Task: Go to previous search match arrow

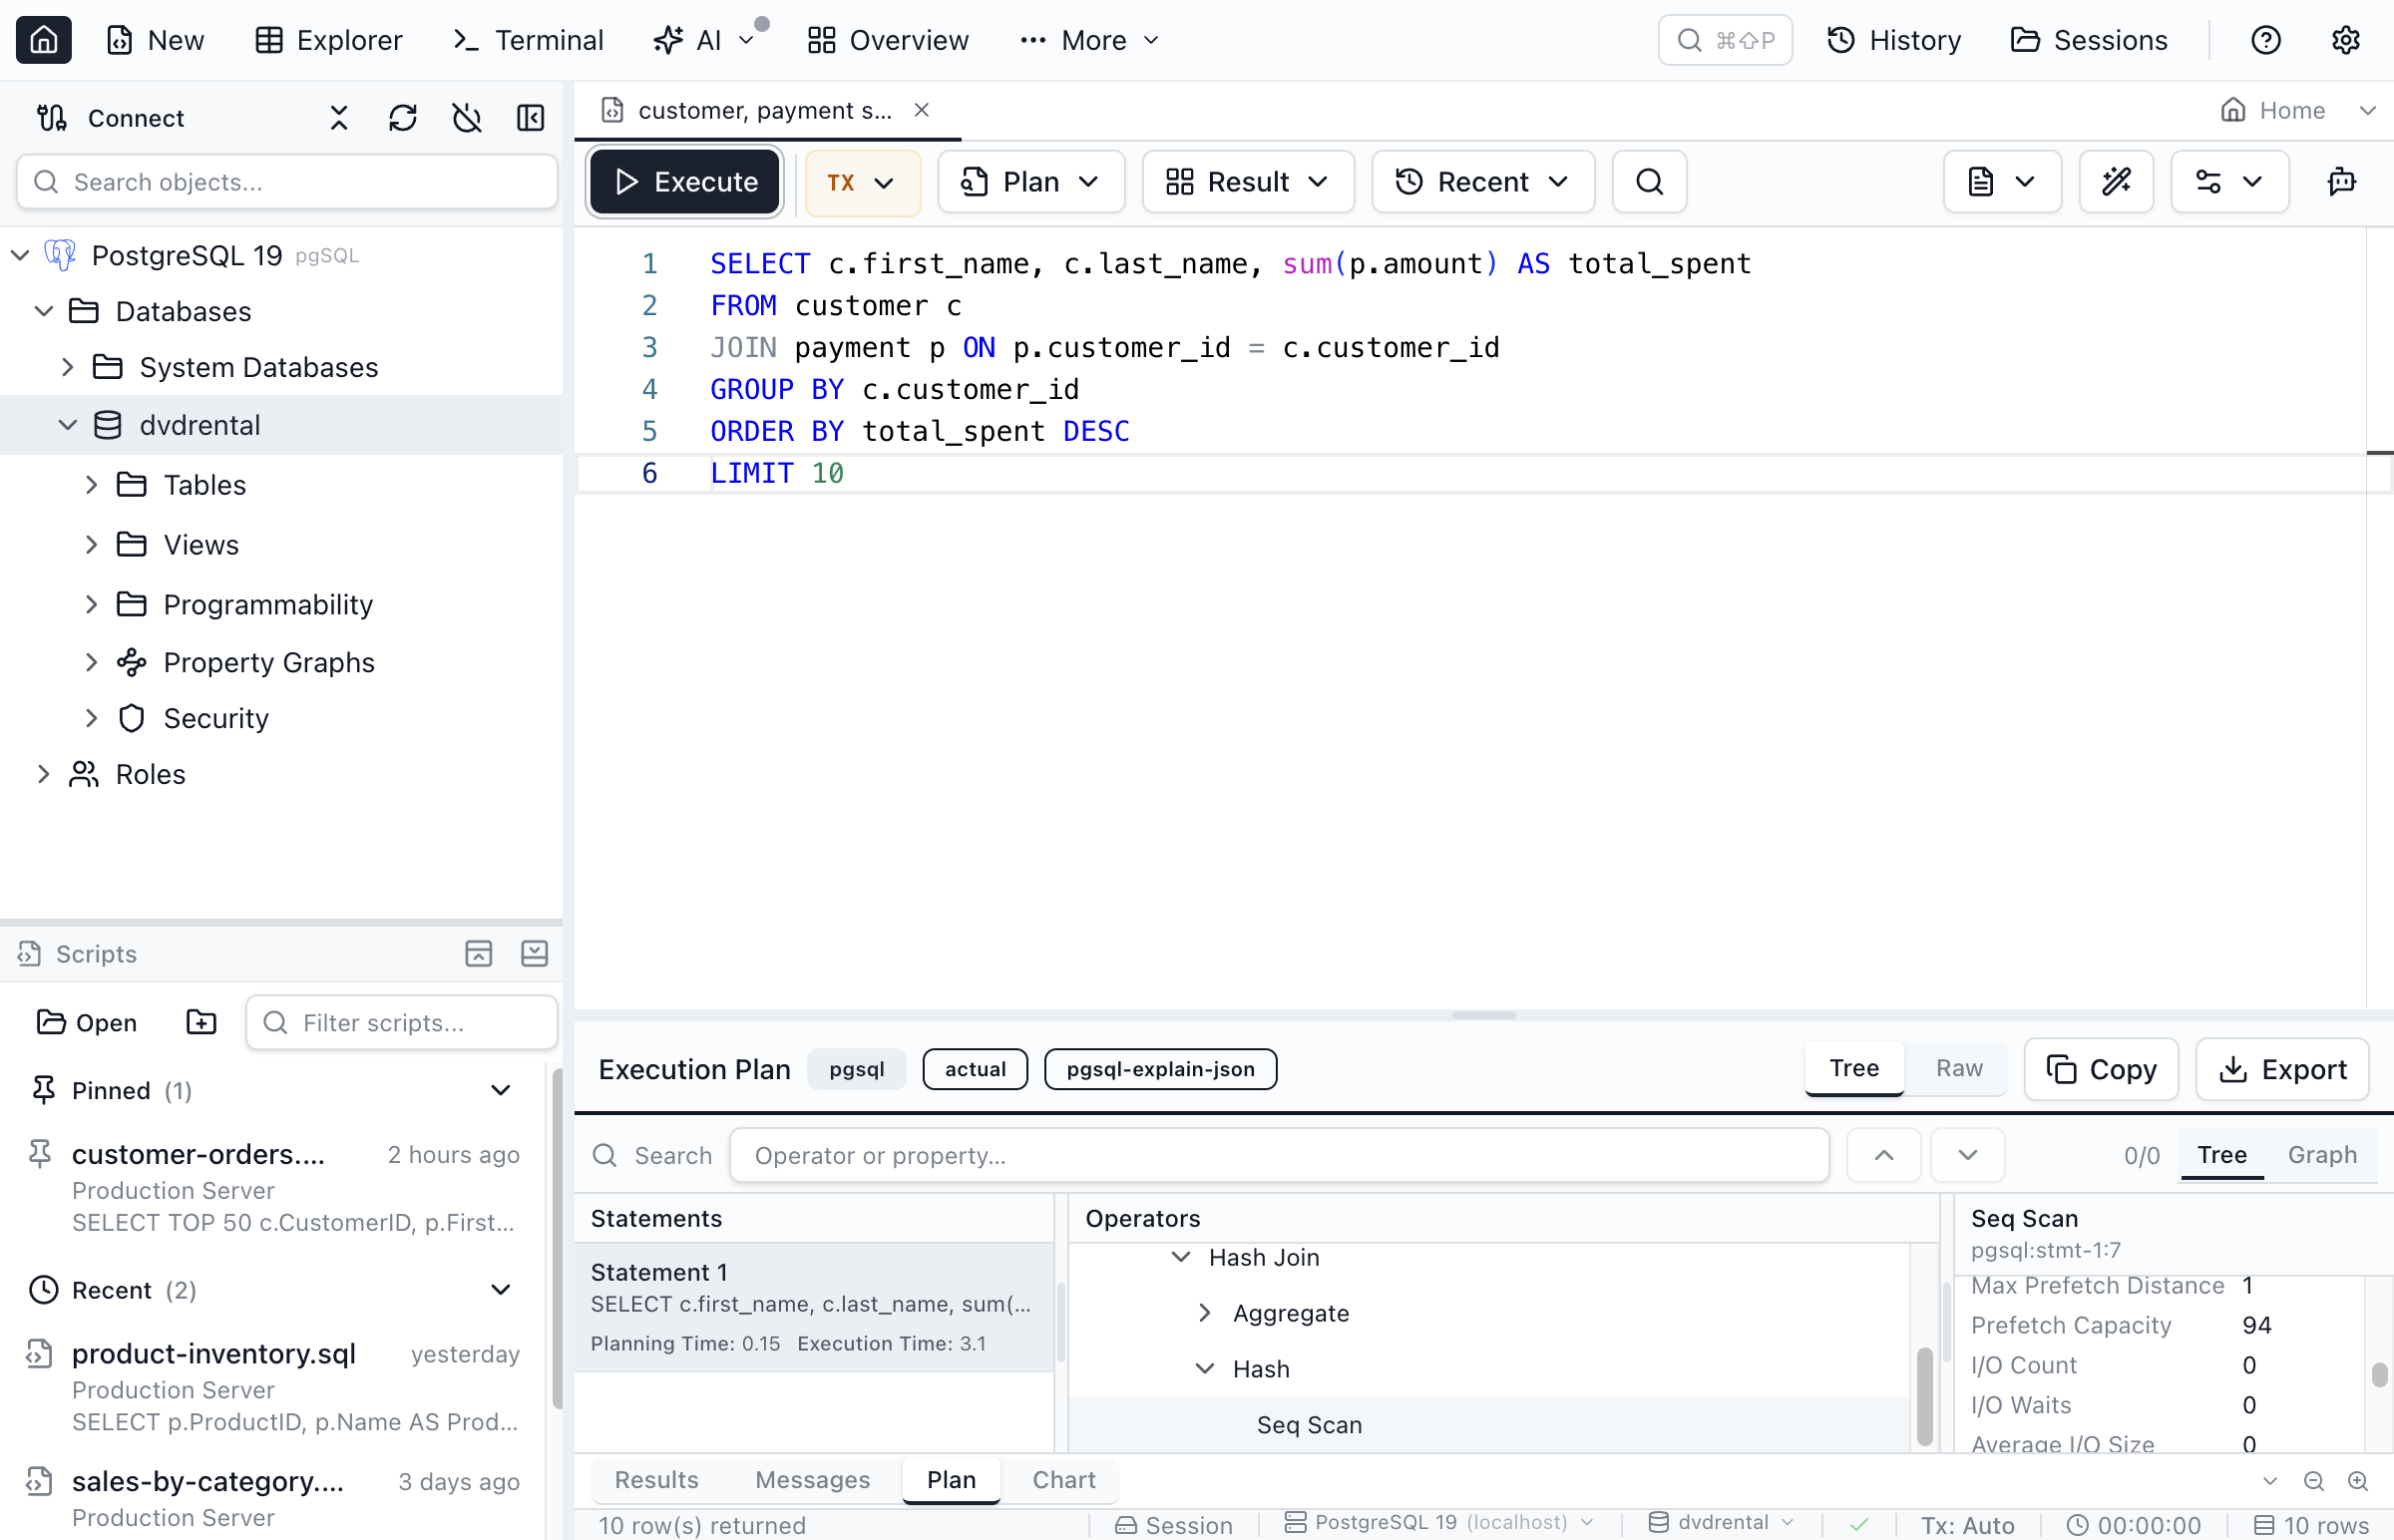Action: (1884, 1155)
